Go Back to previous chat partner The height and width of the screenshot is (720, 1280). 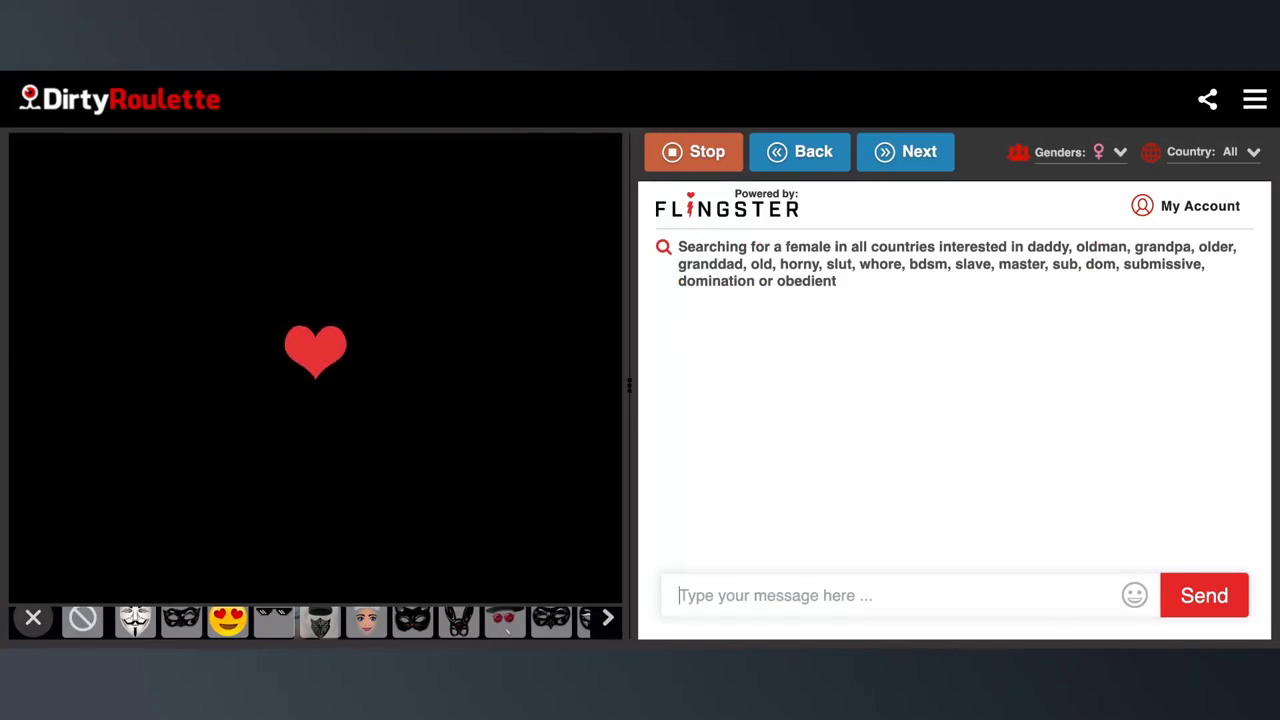pyautogui.click(x=800, y=152)
